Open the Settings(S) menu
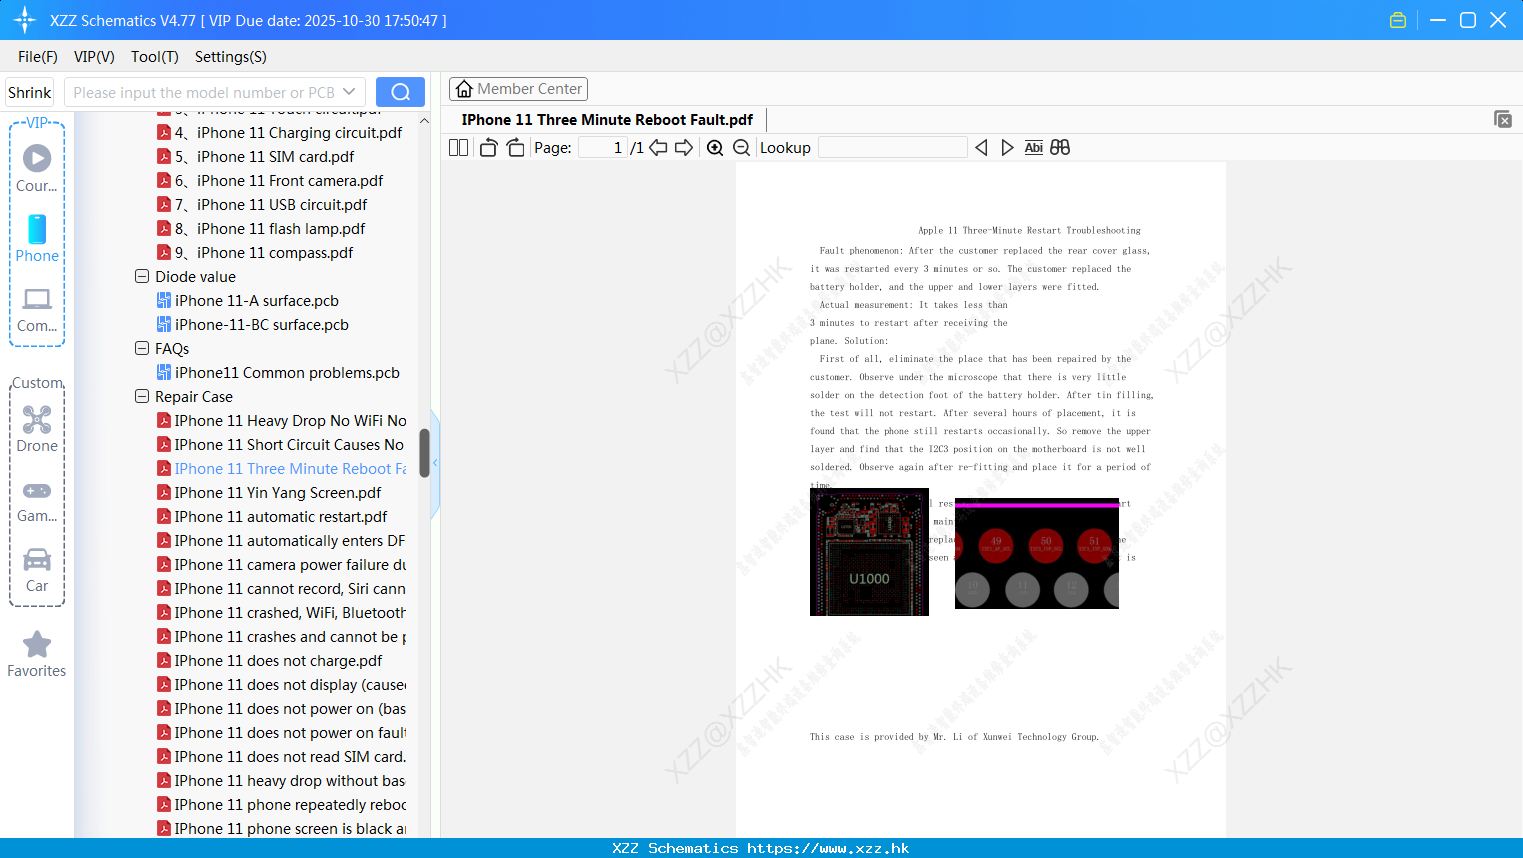The width and height of the screenshot is (1523, 858). 231,57
